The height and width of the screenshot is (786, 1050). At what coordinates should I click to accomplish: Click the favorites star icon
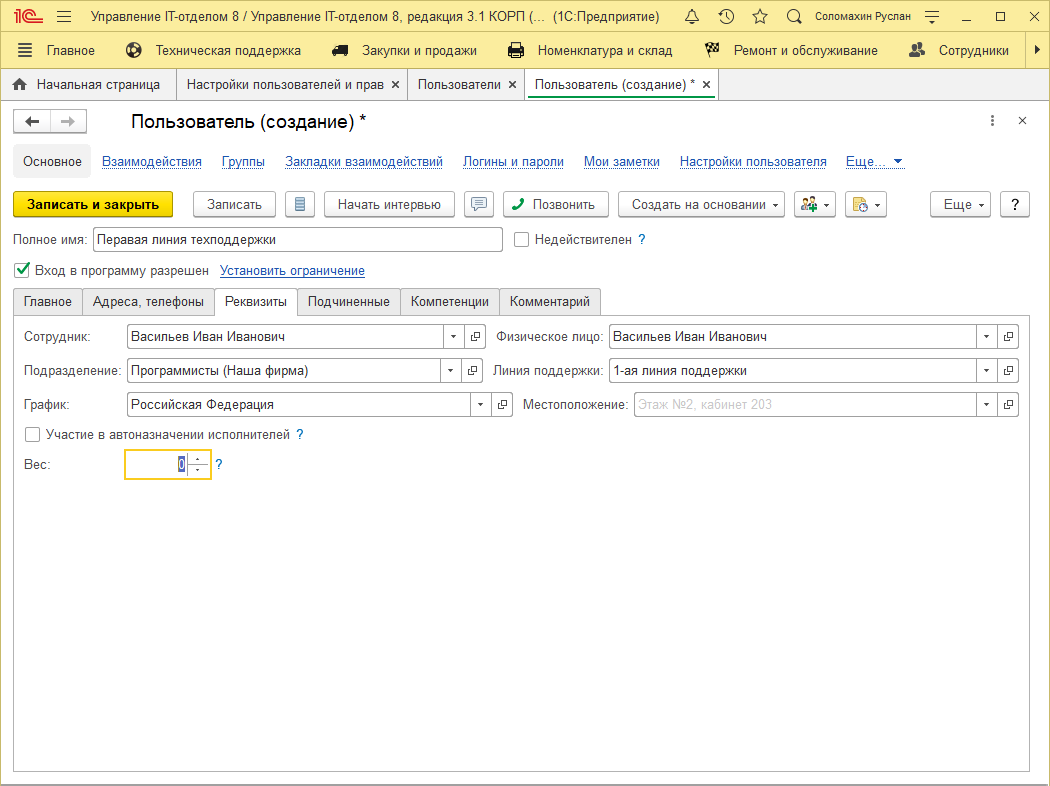point(760,17)
